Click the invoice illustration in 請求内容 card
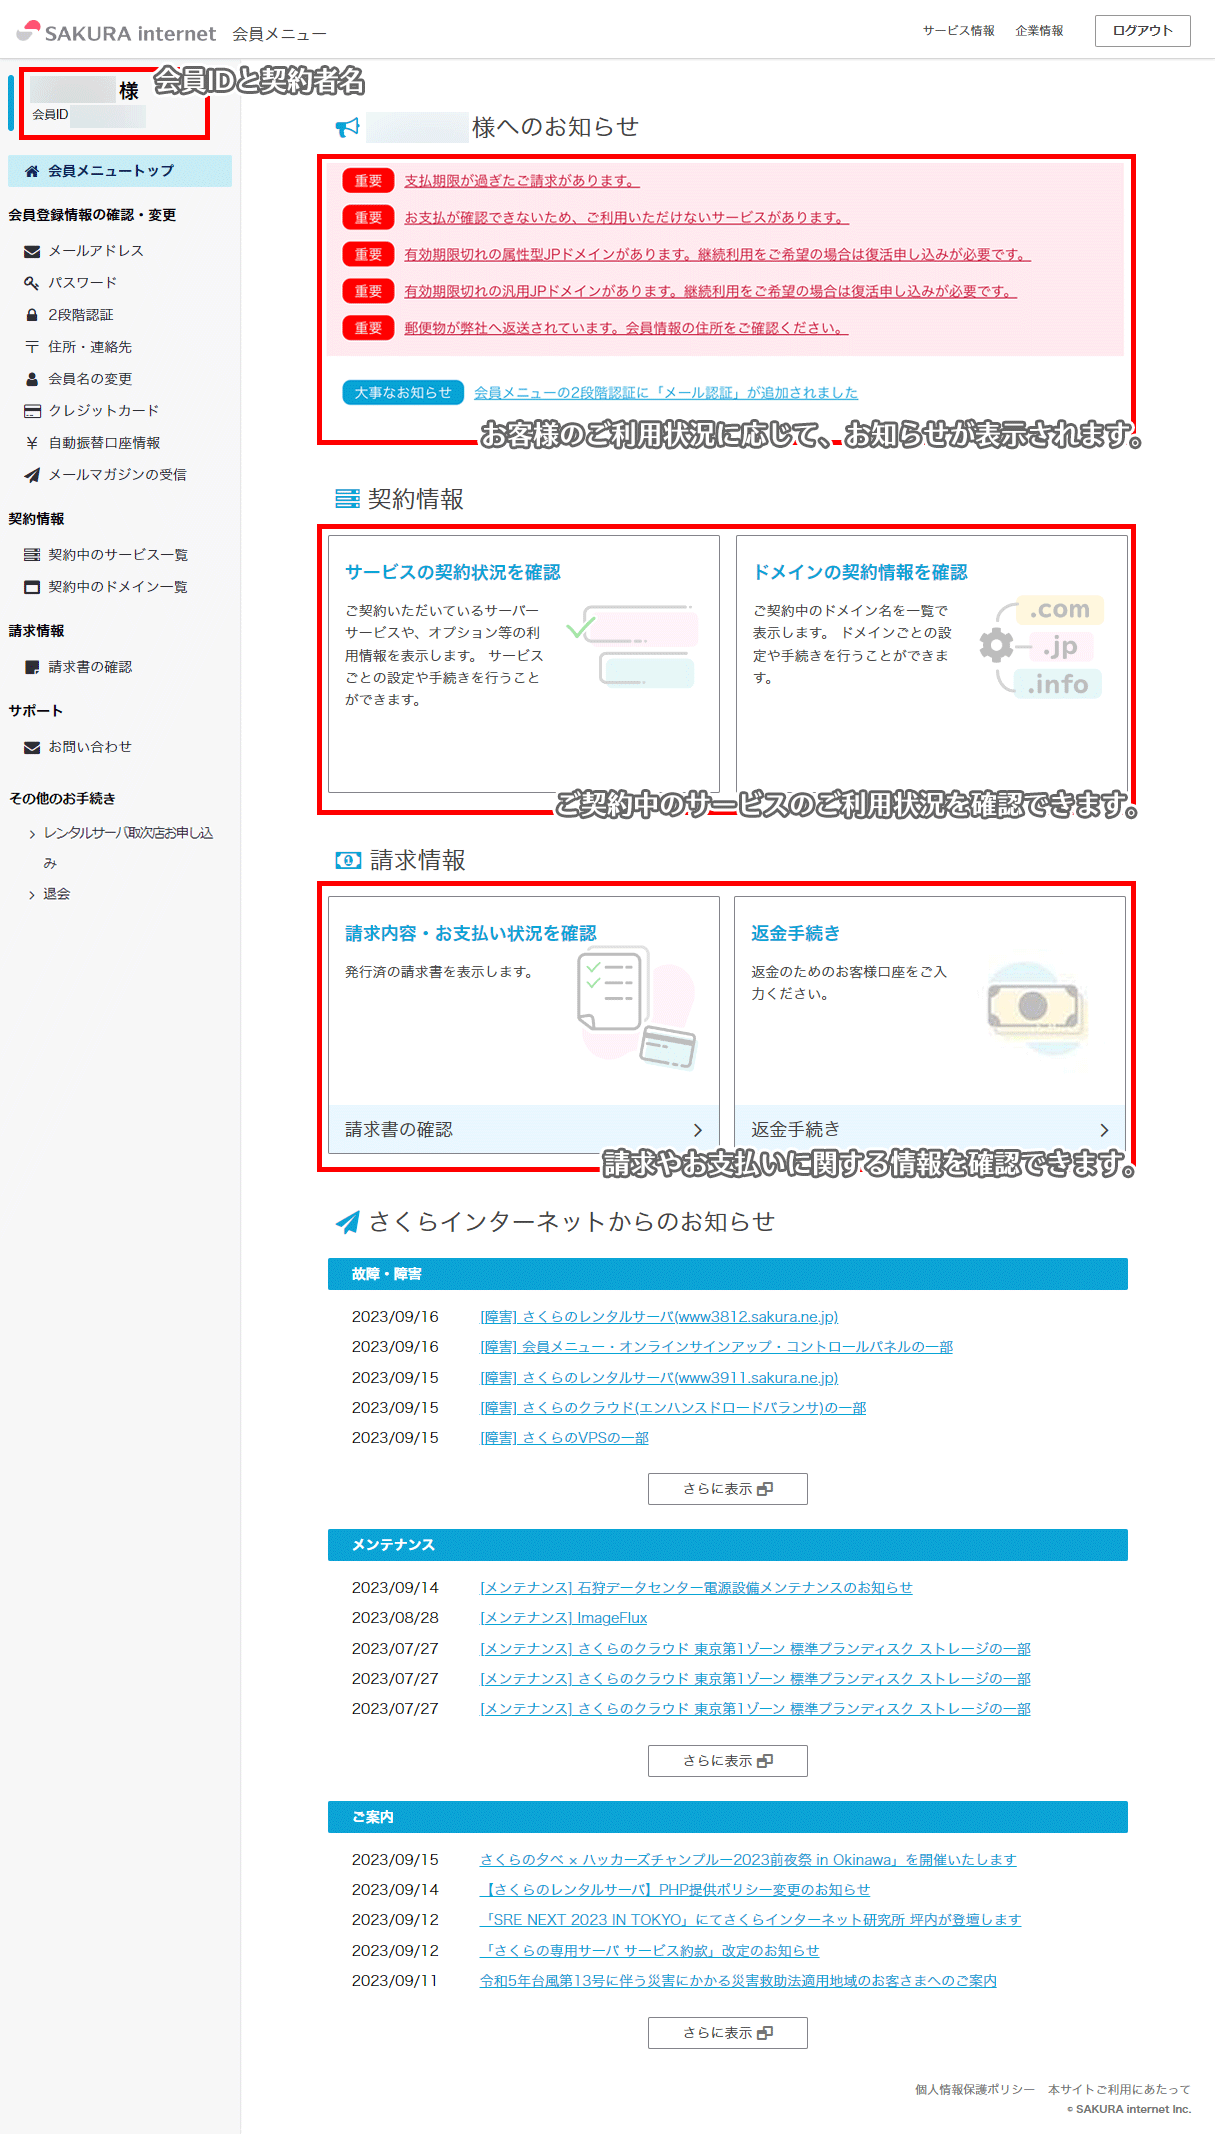This screenshot has height=2134, width=1215. pos(637,1008)
